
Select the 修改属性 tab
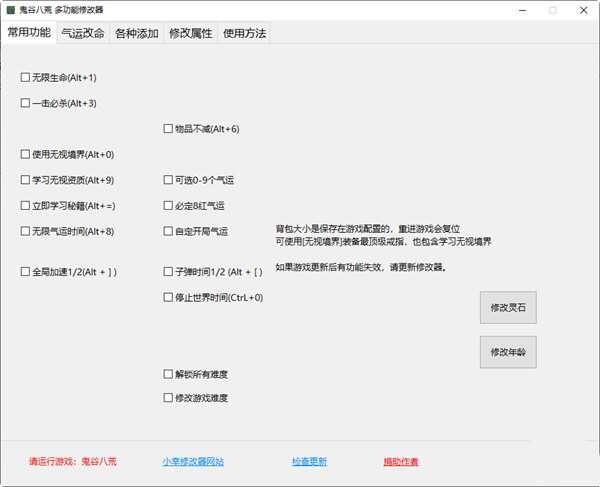(189, 32)
